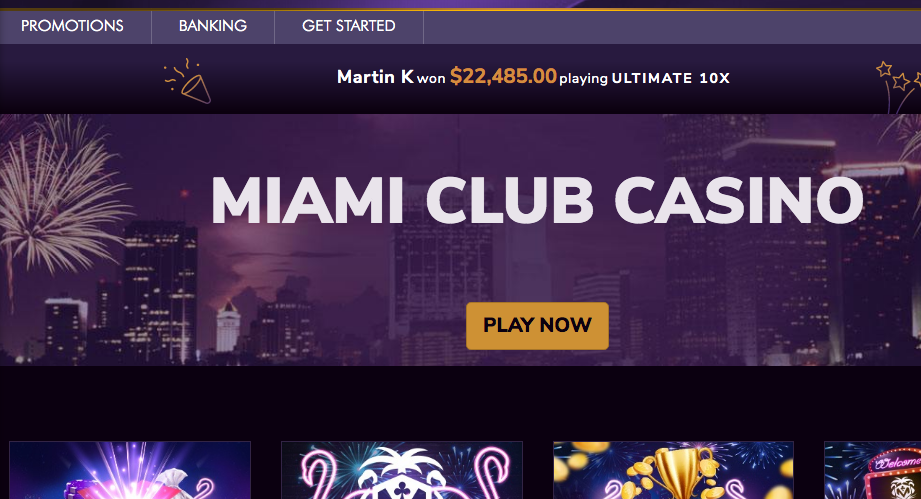Click the white palm tree crest icon
Screen dimensions: 921x499
(401, 473)
